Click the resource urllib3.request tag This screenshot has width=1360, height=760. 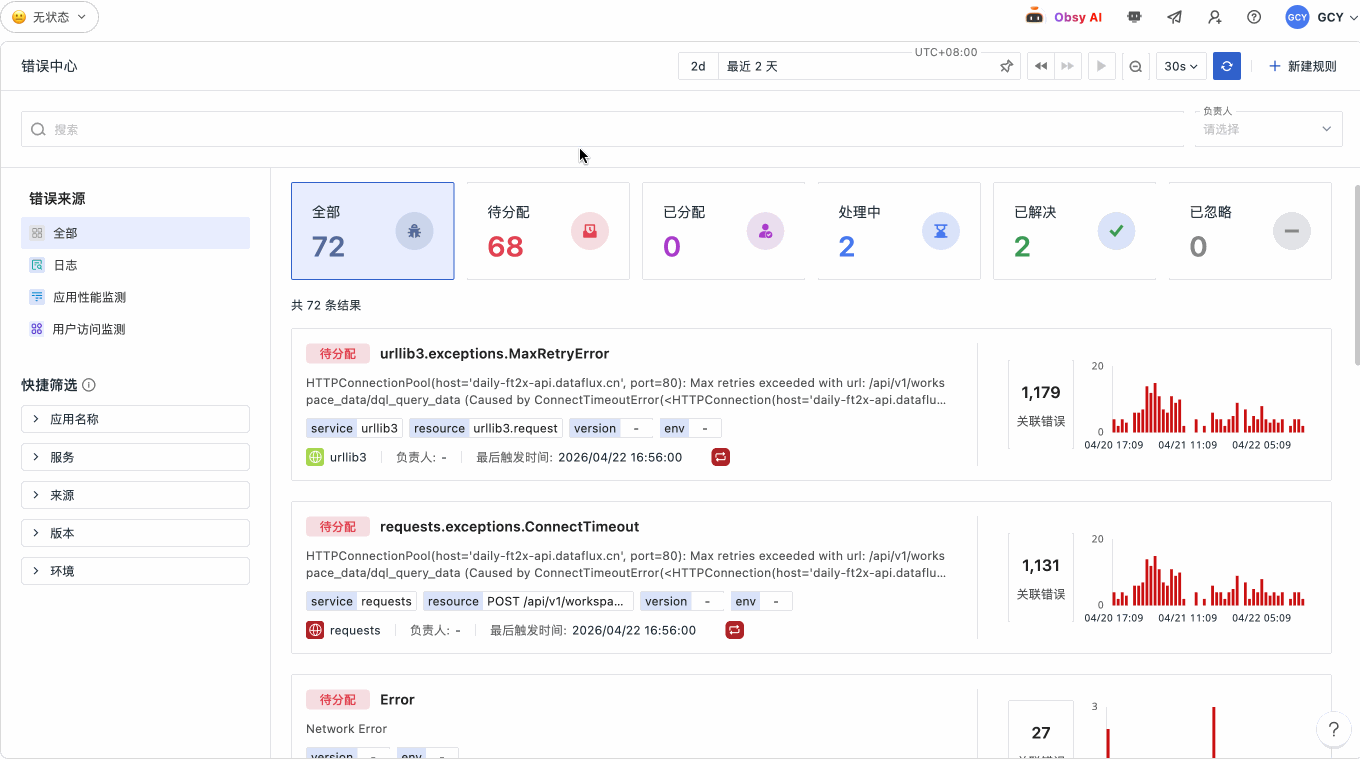(485, 428)
